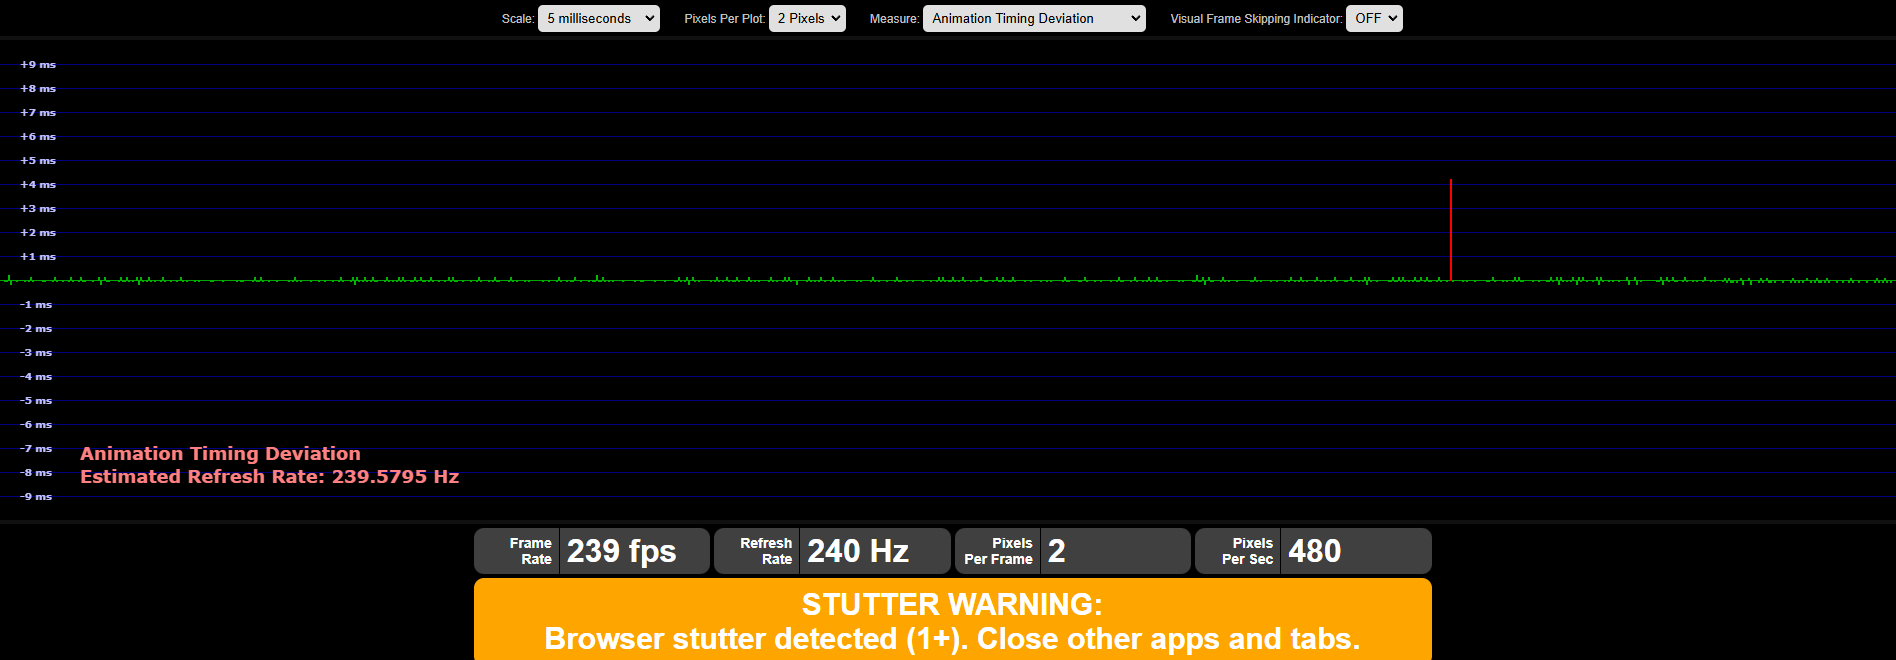Click the Estimated Refresh Rate text
Viewport: 1896px width, 660px height.
point(269,477)
